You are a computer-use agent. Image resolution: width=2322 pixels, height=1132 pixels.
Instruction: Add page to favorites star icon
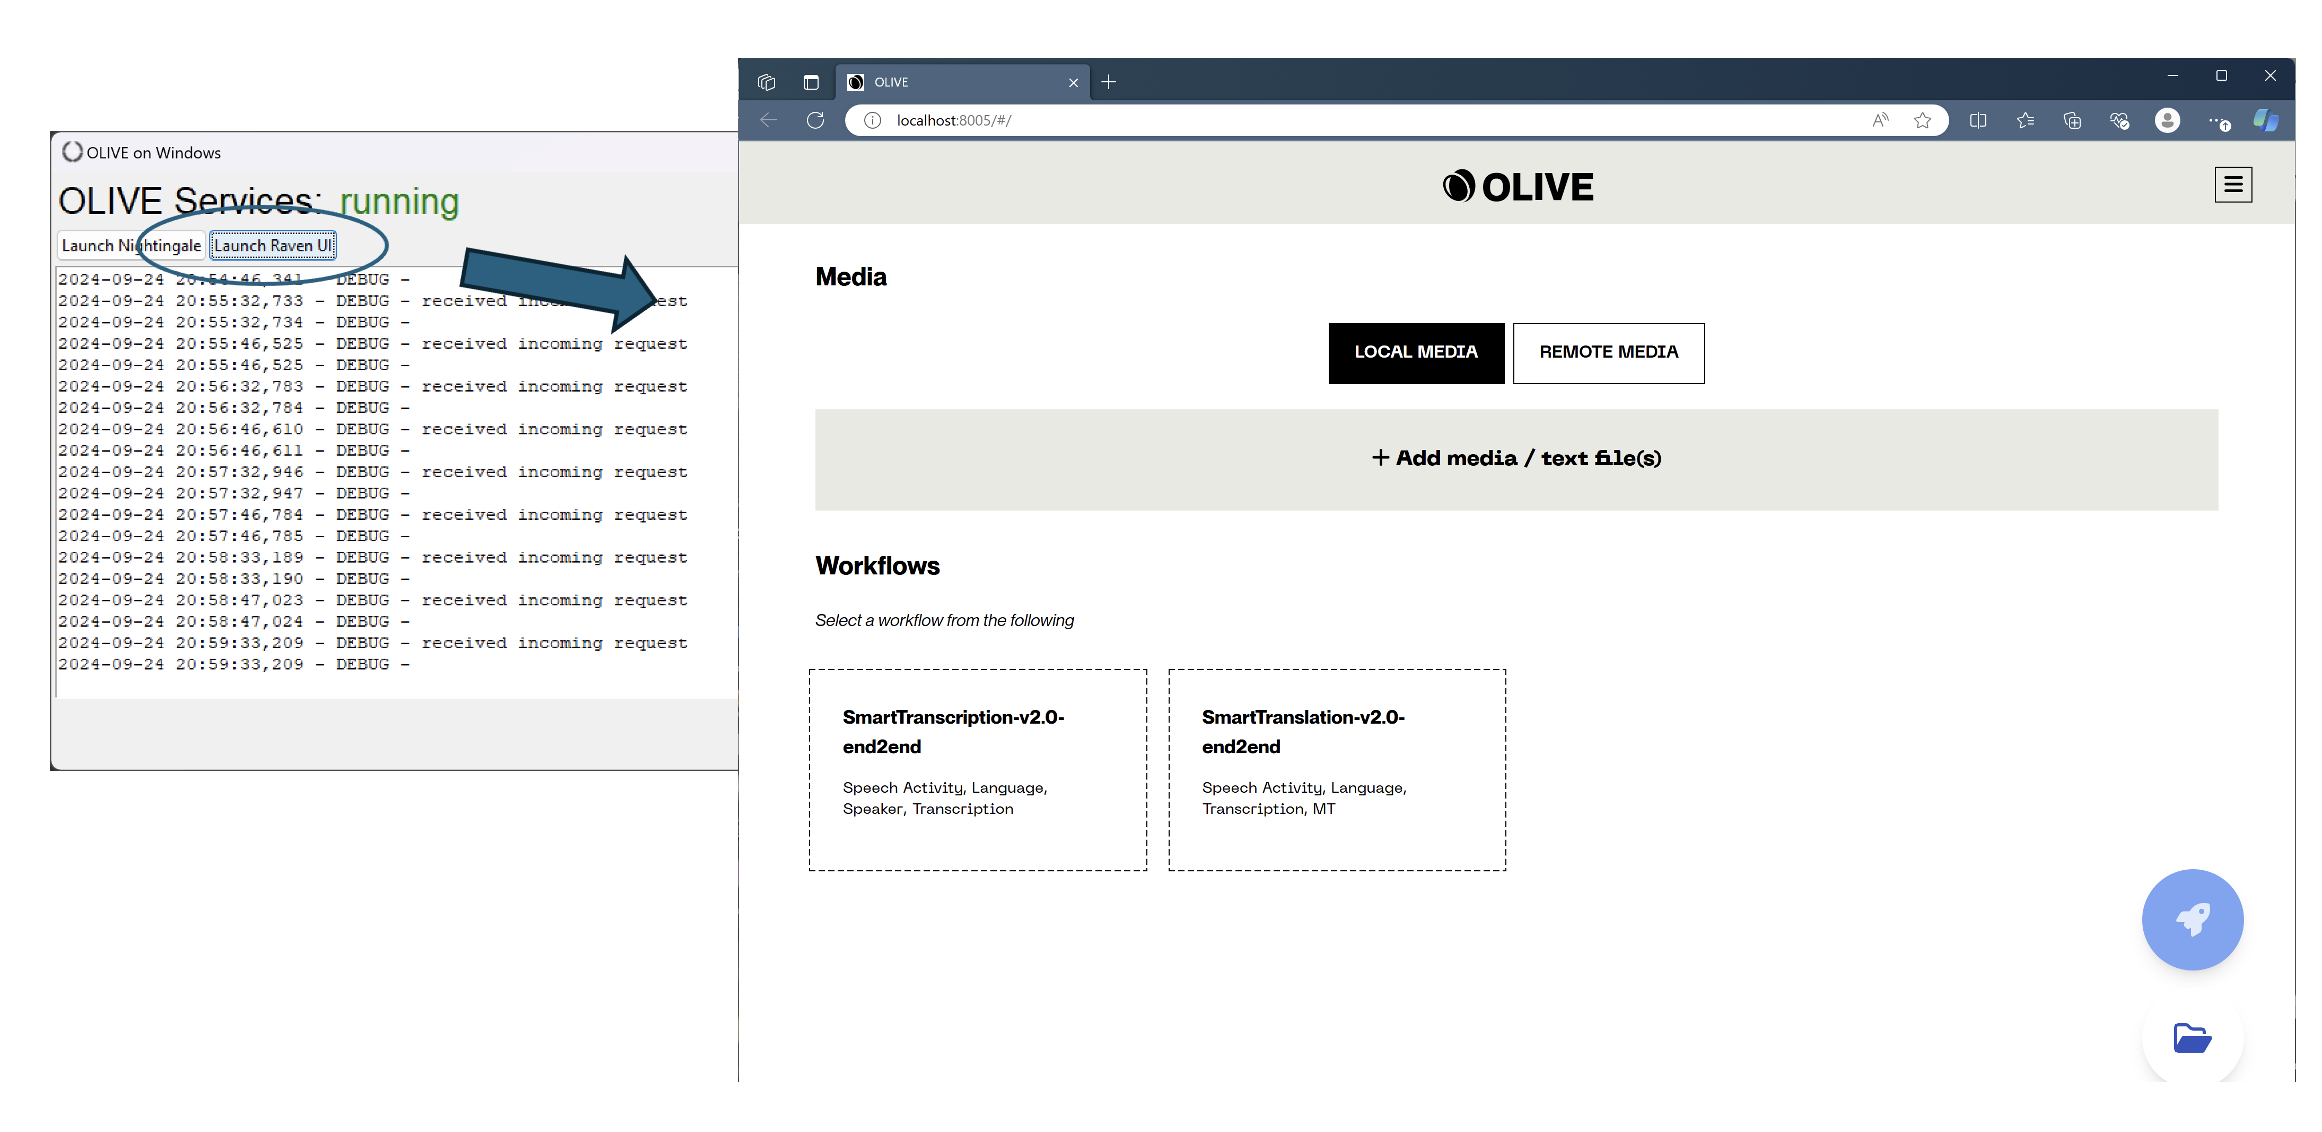pyautogui.click(x=1921, y=121)
